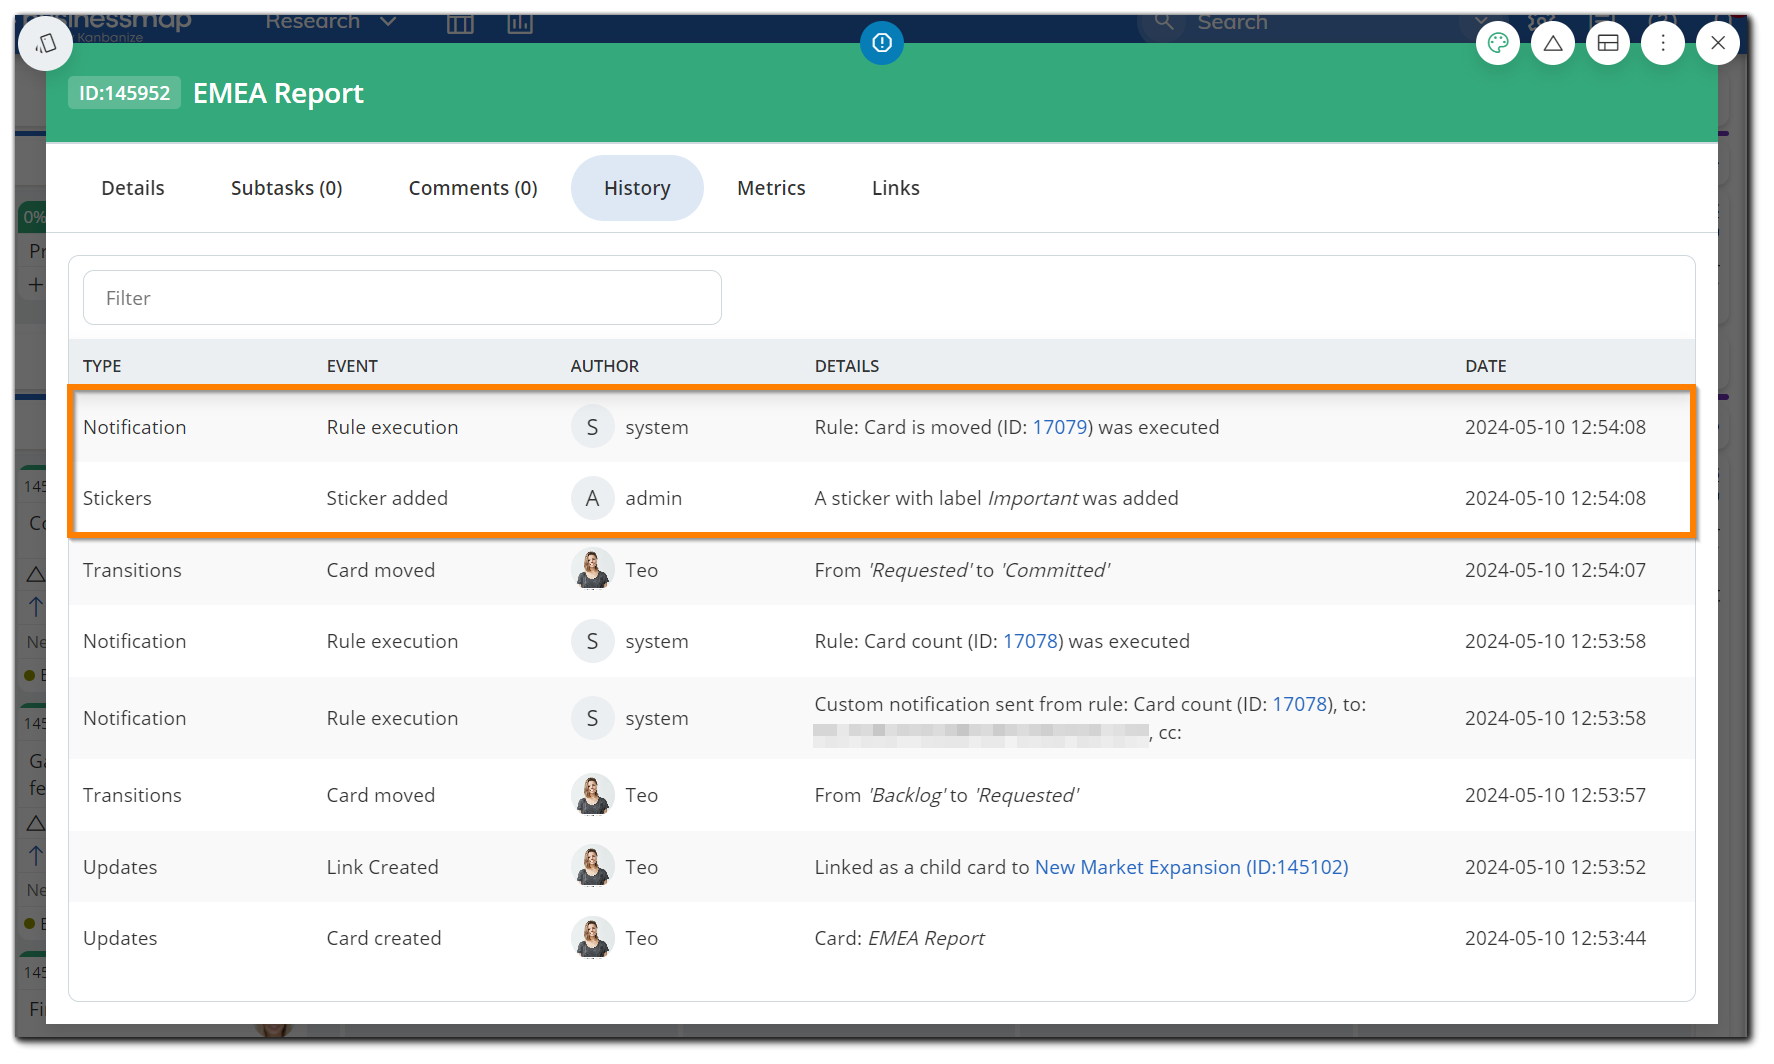This screenshot has width=1774, height=1064.
Task: Open the Links tab
Action: tap(895, 188)
